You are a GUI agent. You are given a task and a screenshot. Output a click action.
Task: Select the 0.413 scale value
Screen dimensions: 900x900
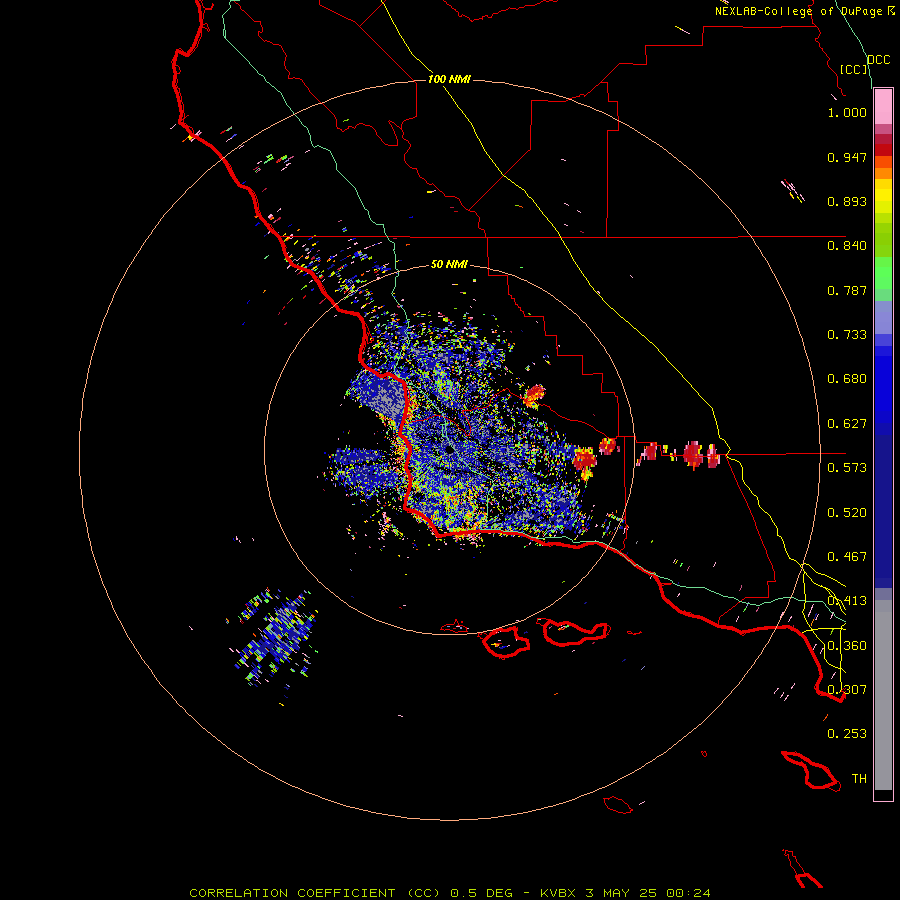(847, 601)
